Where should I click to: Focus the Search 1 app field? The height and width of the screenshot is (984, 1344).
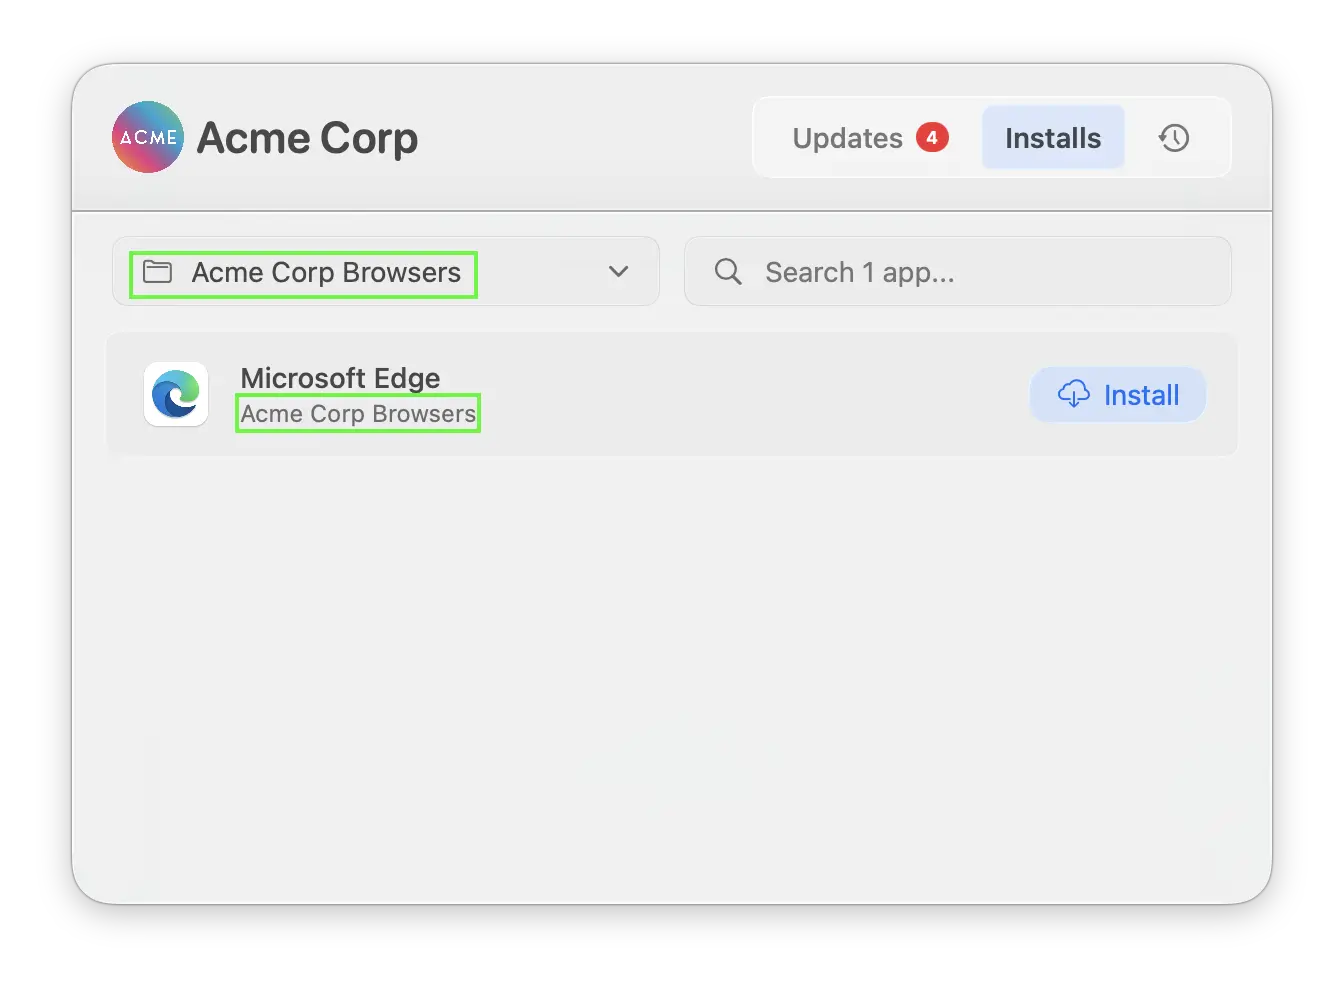coord(957,271)
